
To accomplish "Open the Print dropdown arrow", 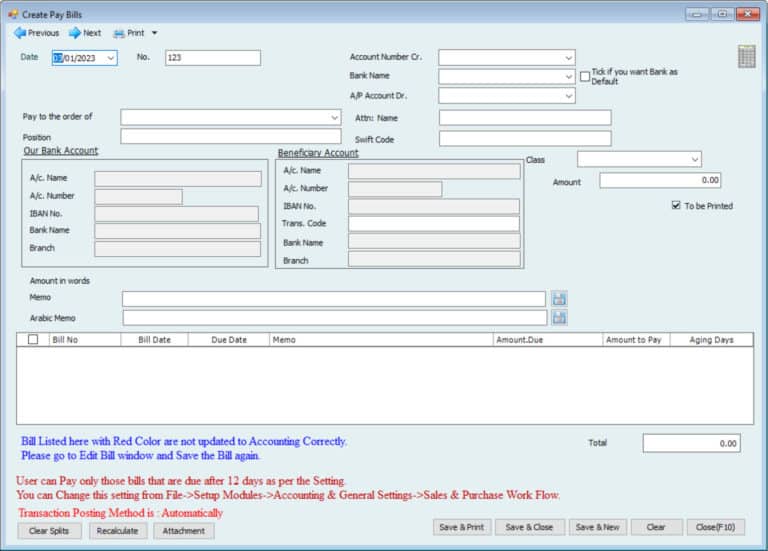I will (x=154, y=33).
